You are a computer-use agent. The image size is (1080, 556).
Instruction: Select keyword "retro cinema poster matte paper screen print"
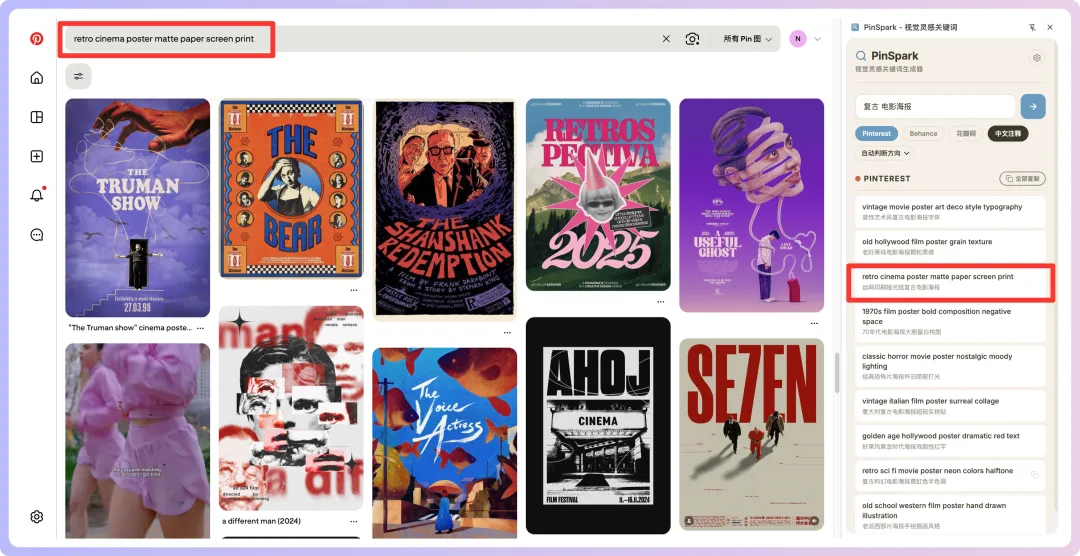point(951,282)
